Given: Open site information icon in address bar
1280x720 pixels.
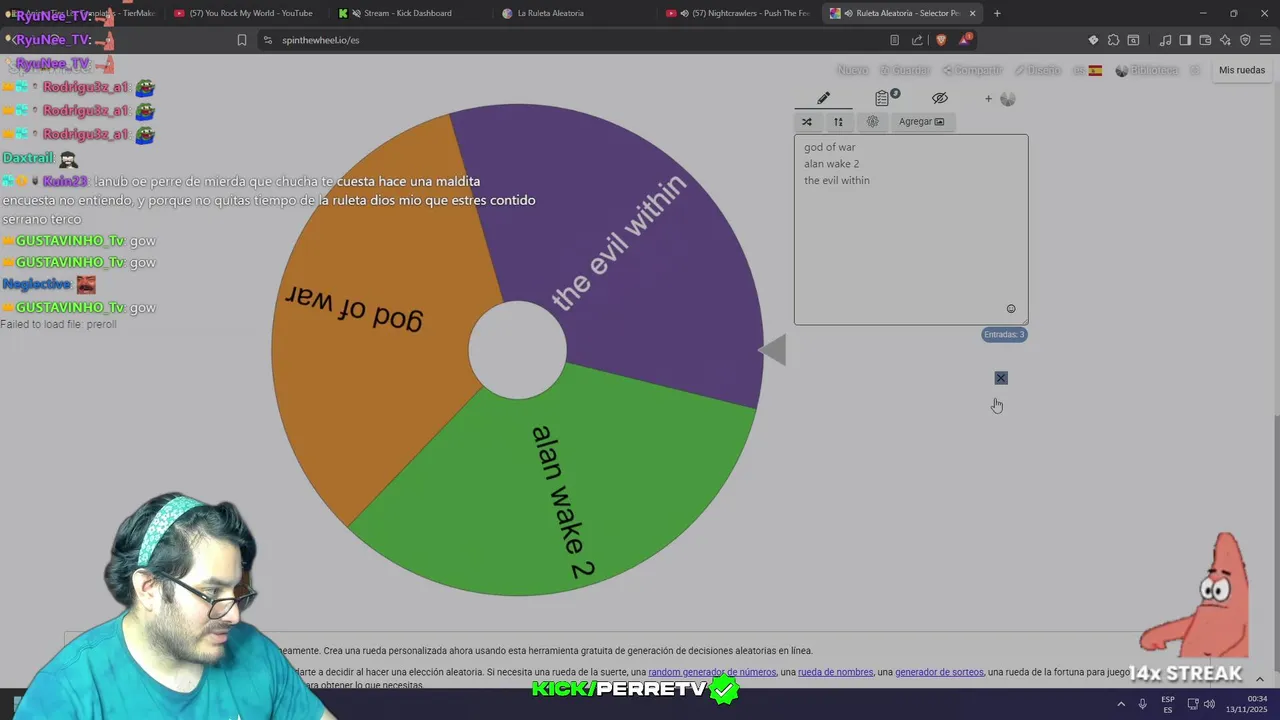Looking at the screenshot, I should click(267, 40).
